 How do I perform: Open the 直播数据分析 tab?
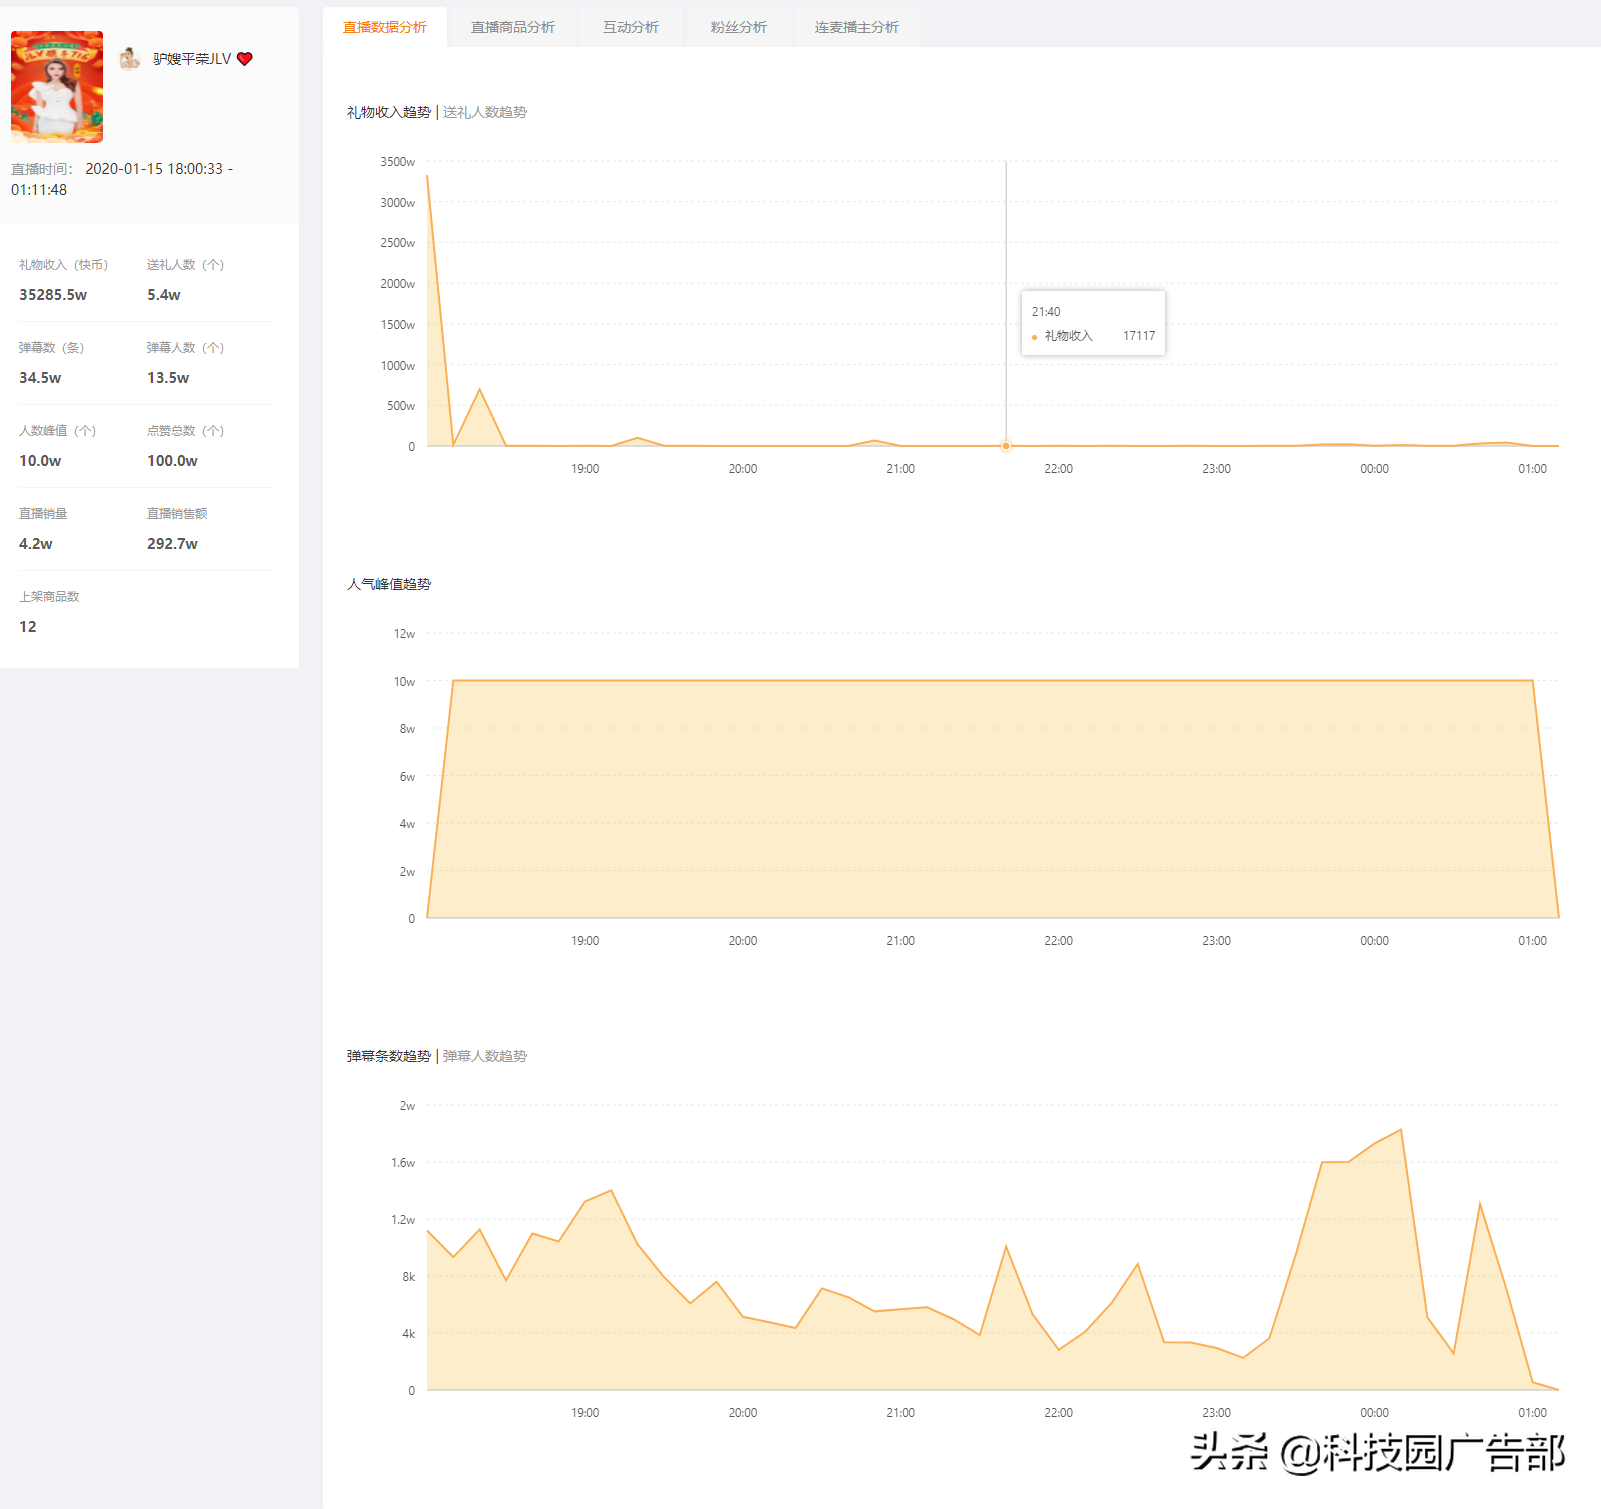[x=384, y=27]
